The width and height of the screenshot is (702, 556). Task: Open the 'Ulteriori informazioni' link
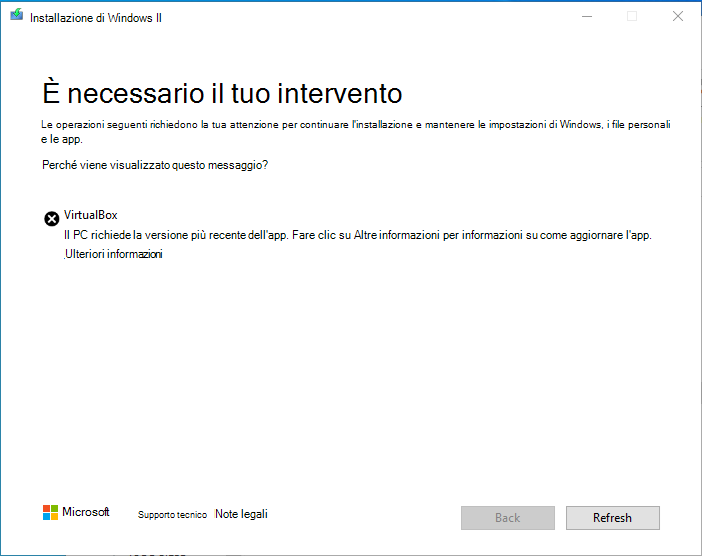coord(114,254)
